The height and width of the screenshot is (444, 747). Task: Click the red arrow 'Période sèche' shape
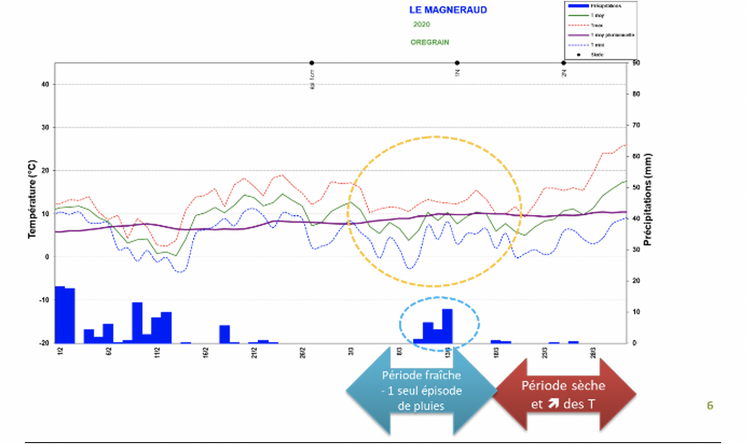pos(566,393)
